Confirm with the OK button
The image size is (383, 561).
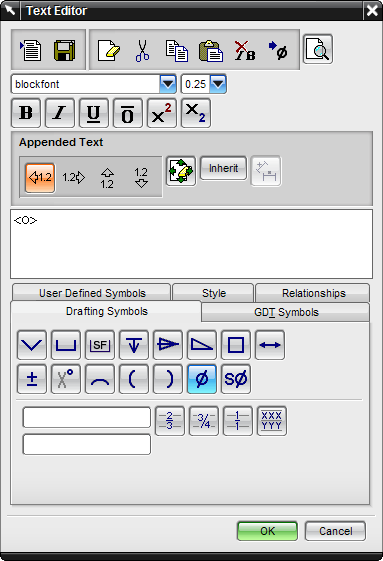(x=267, y=531)
